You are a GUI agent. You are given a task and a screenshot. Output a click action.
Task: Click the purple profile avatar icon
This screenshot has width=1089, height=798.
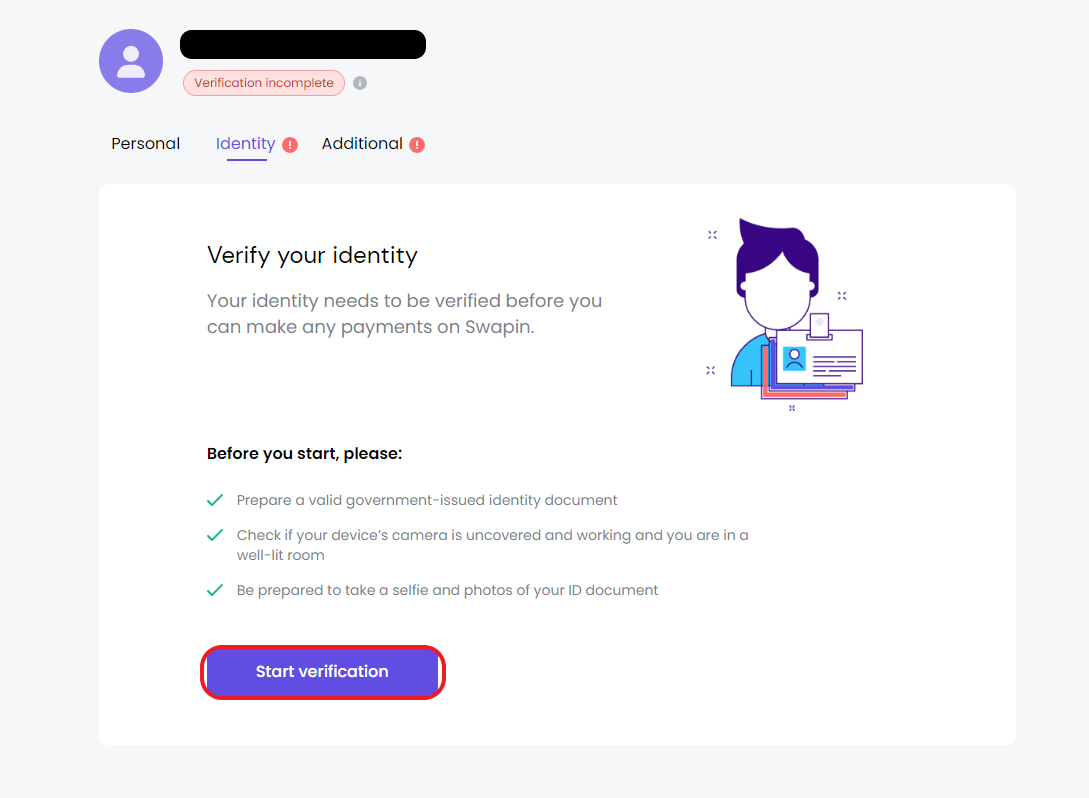click(131, 61)
